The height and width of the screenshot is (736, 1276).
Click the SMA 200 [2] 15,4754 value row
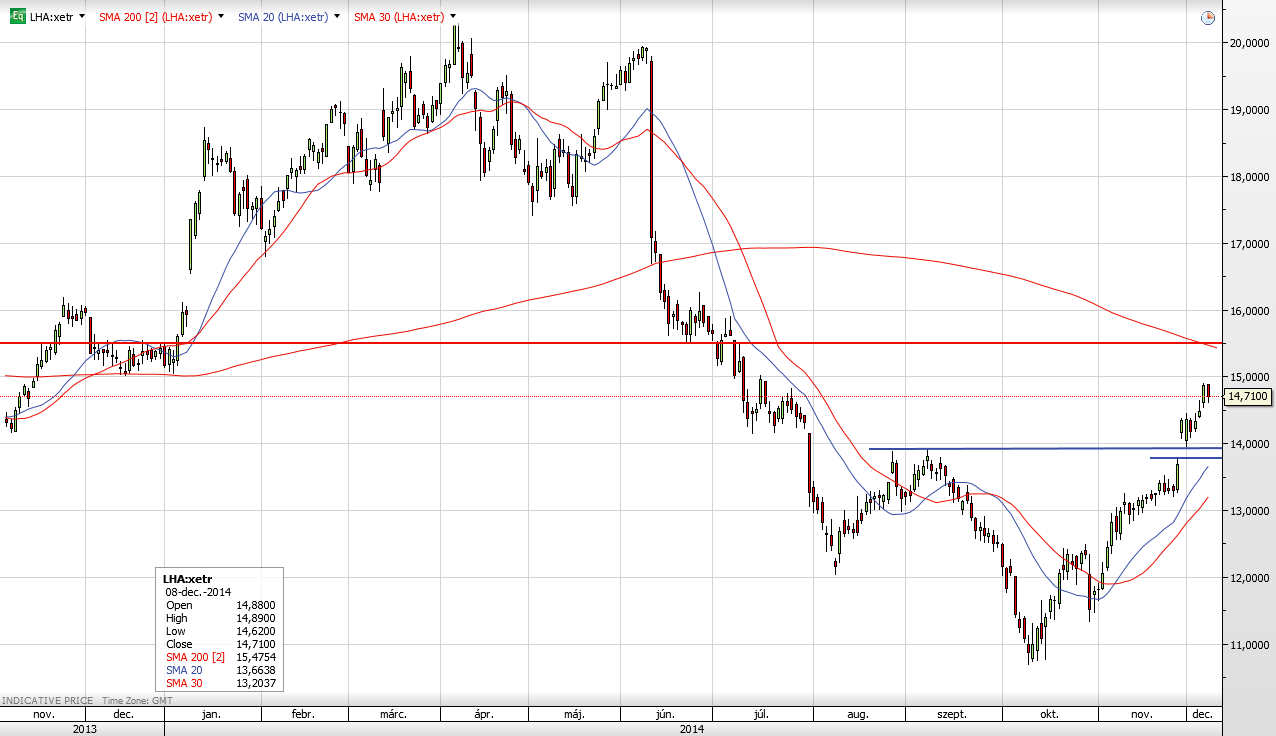pos(220,657)
